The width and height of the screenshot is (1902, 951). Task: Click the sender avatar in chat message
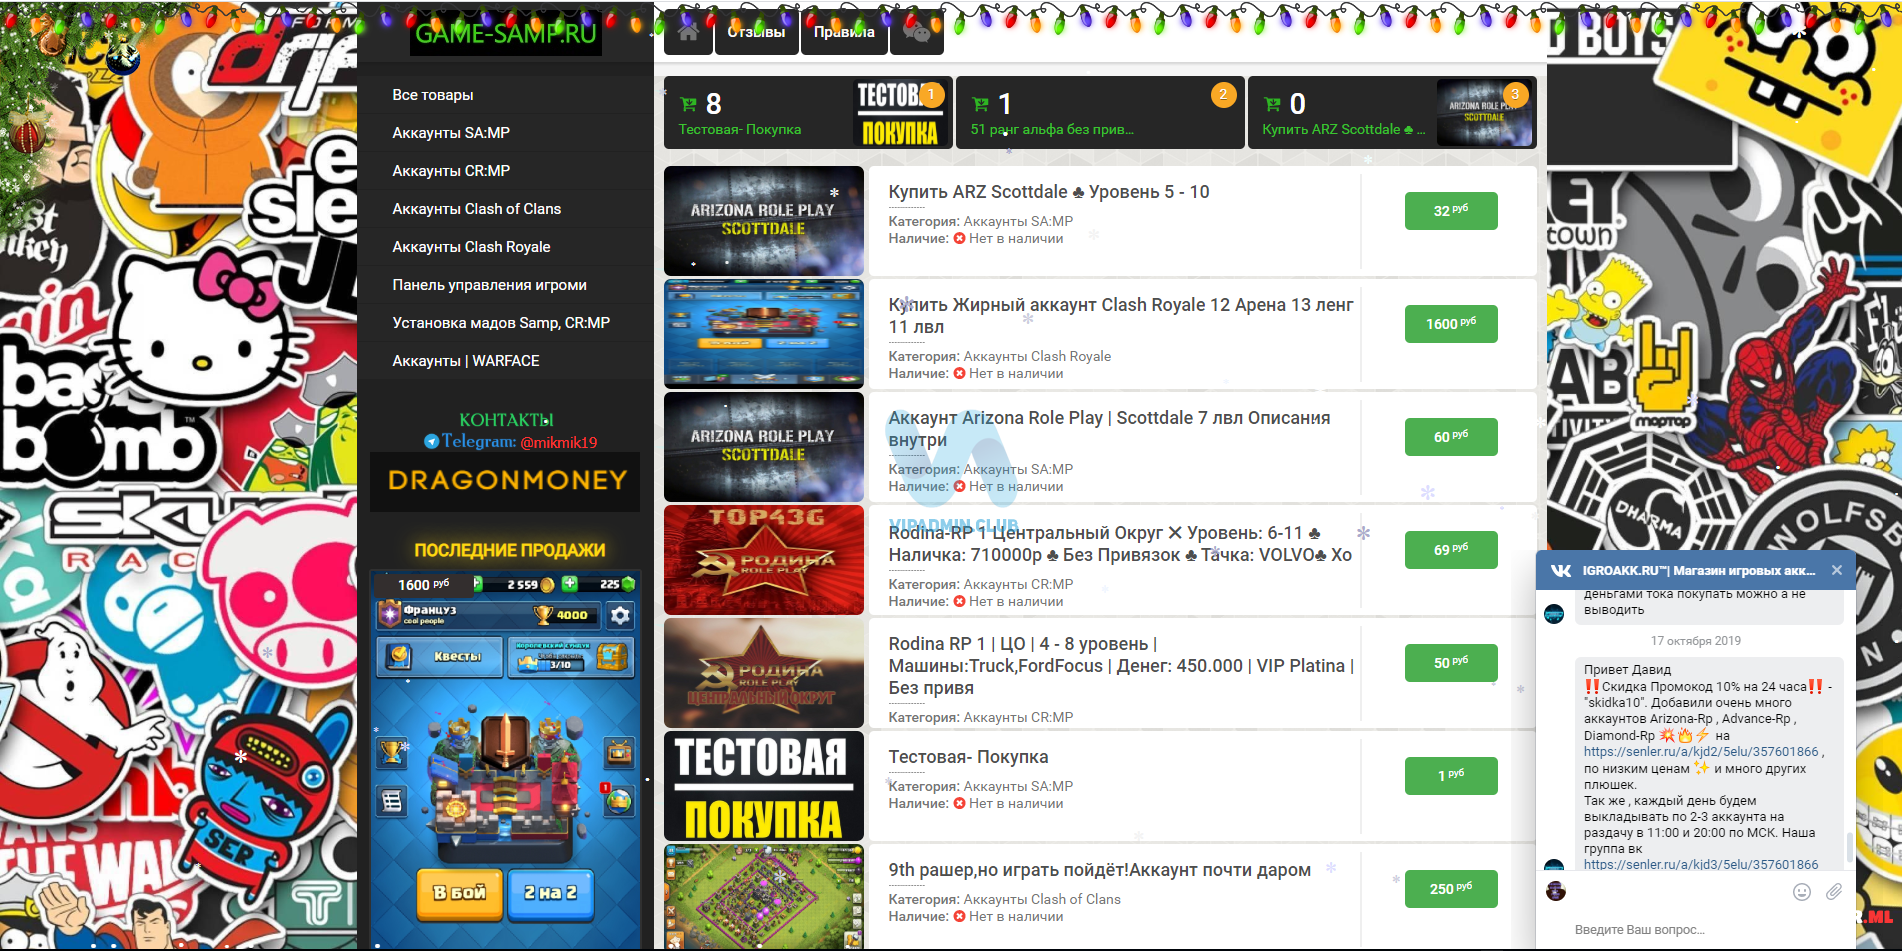(x=1554, y=614)
